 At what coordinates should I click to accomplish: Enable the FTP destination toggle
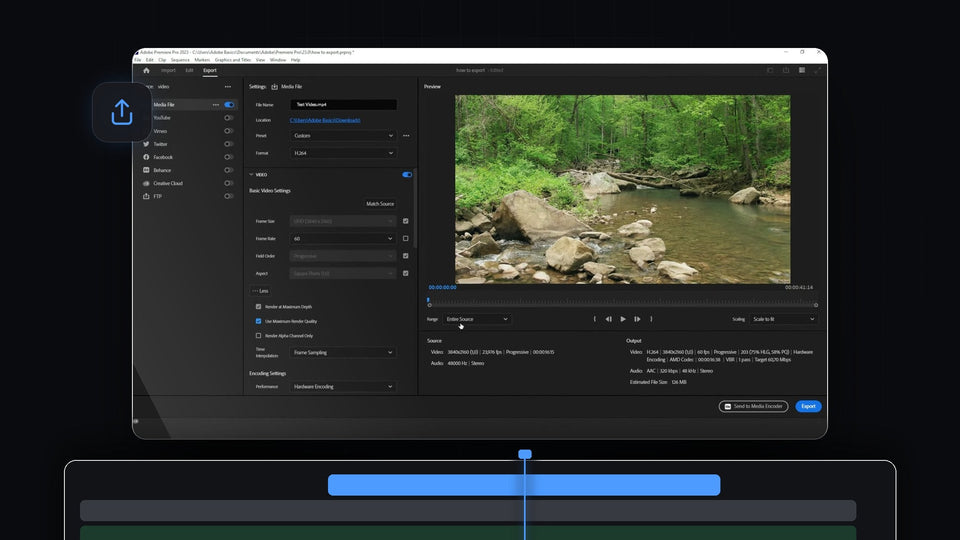point(229,196)
